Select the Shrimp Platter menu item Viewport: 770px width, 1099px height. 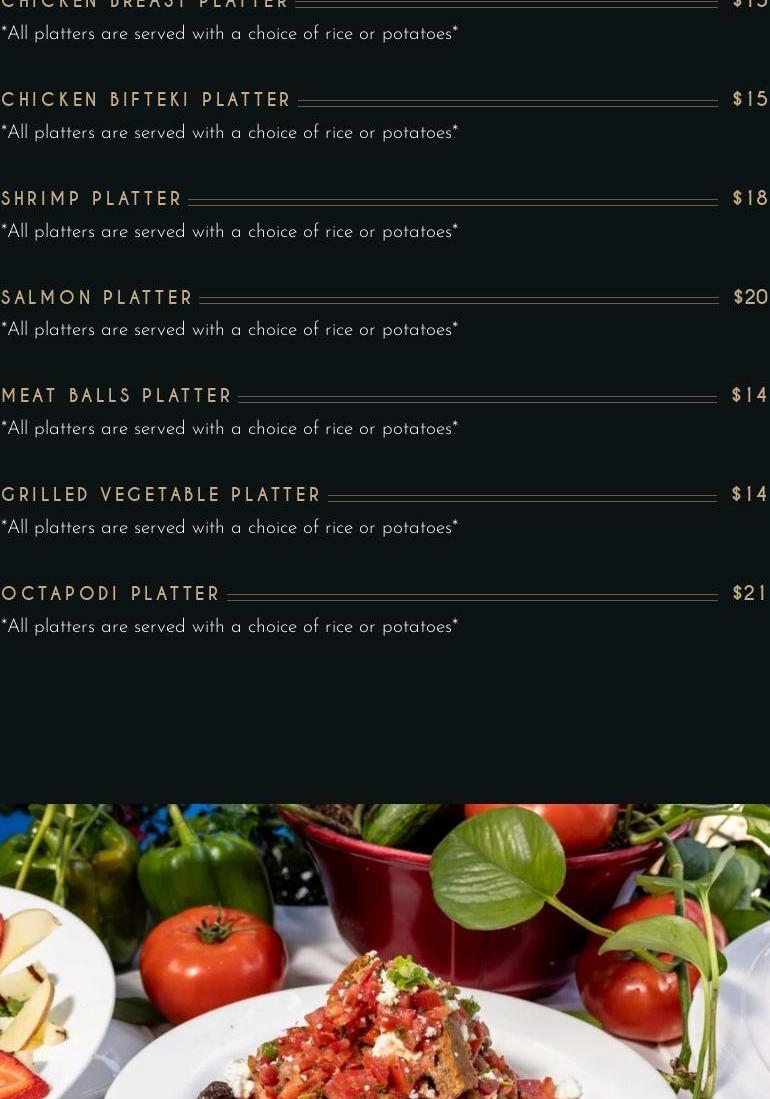(x=91, y=199)
